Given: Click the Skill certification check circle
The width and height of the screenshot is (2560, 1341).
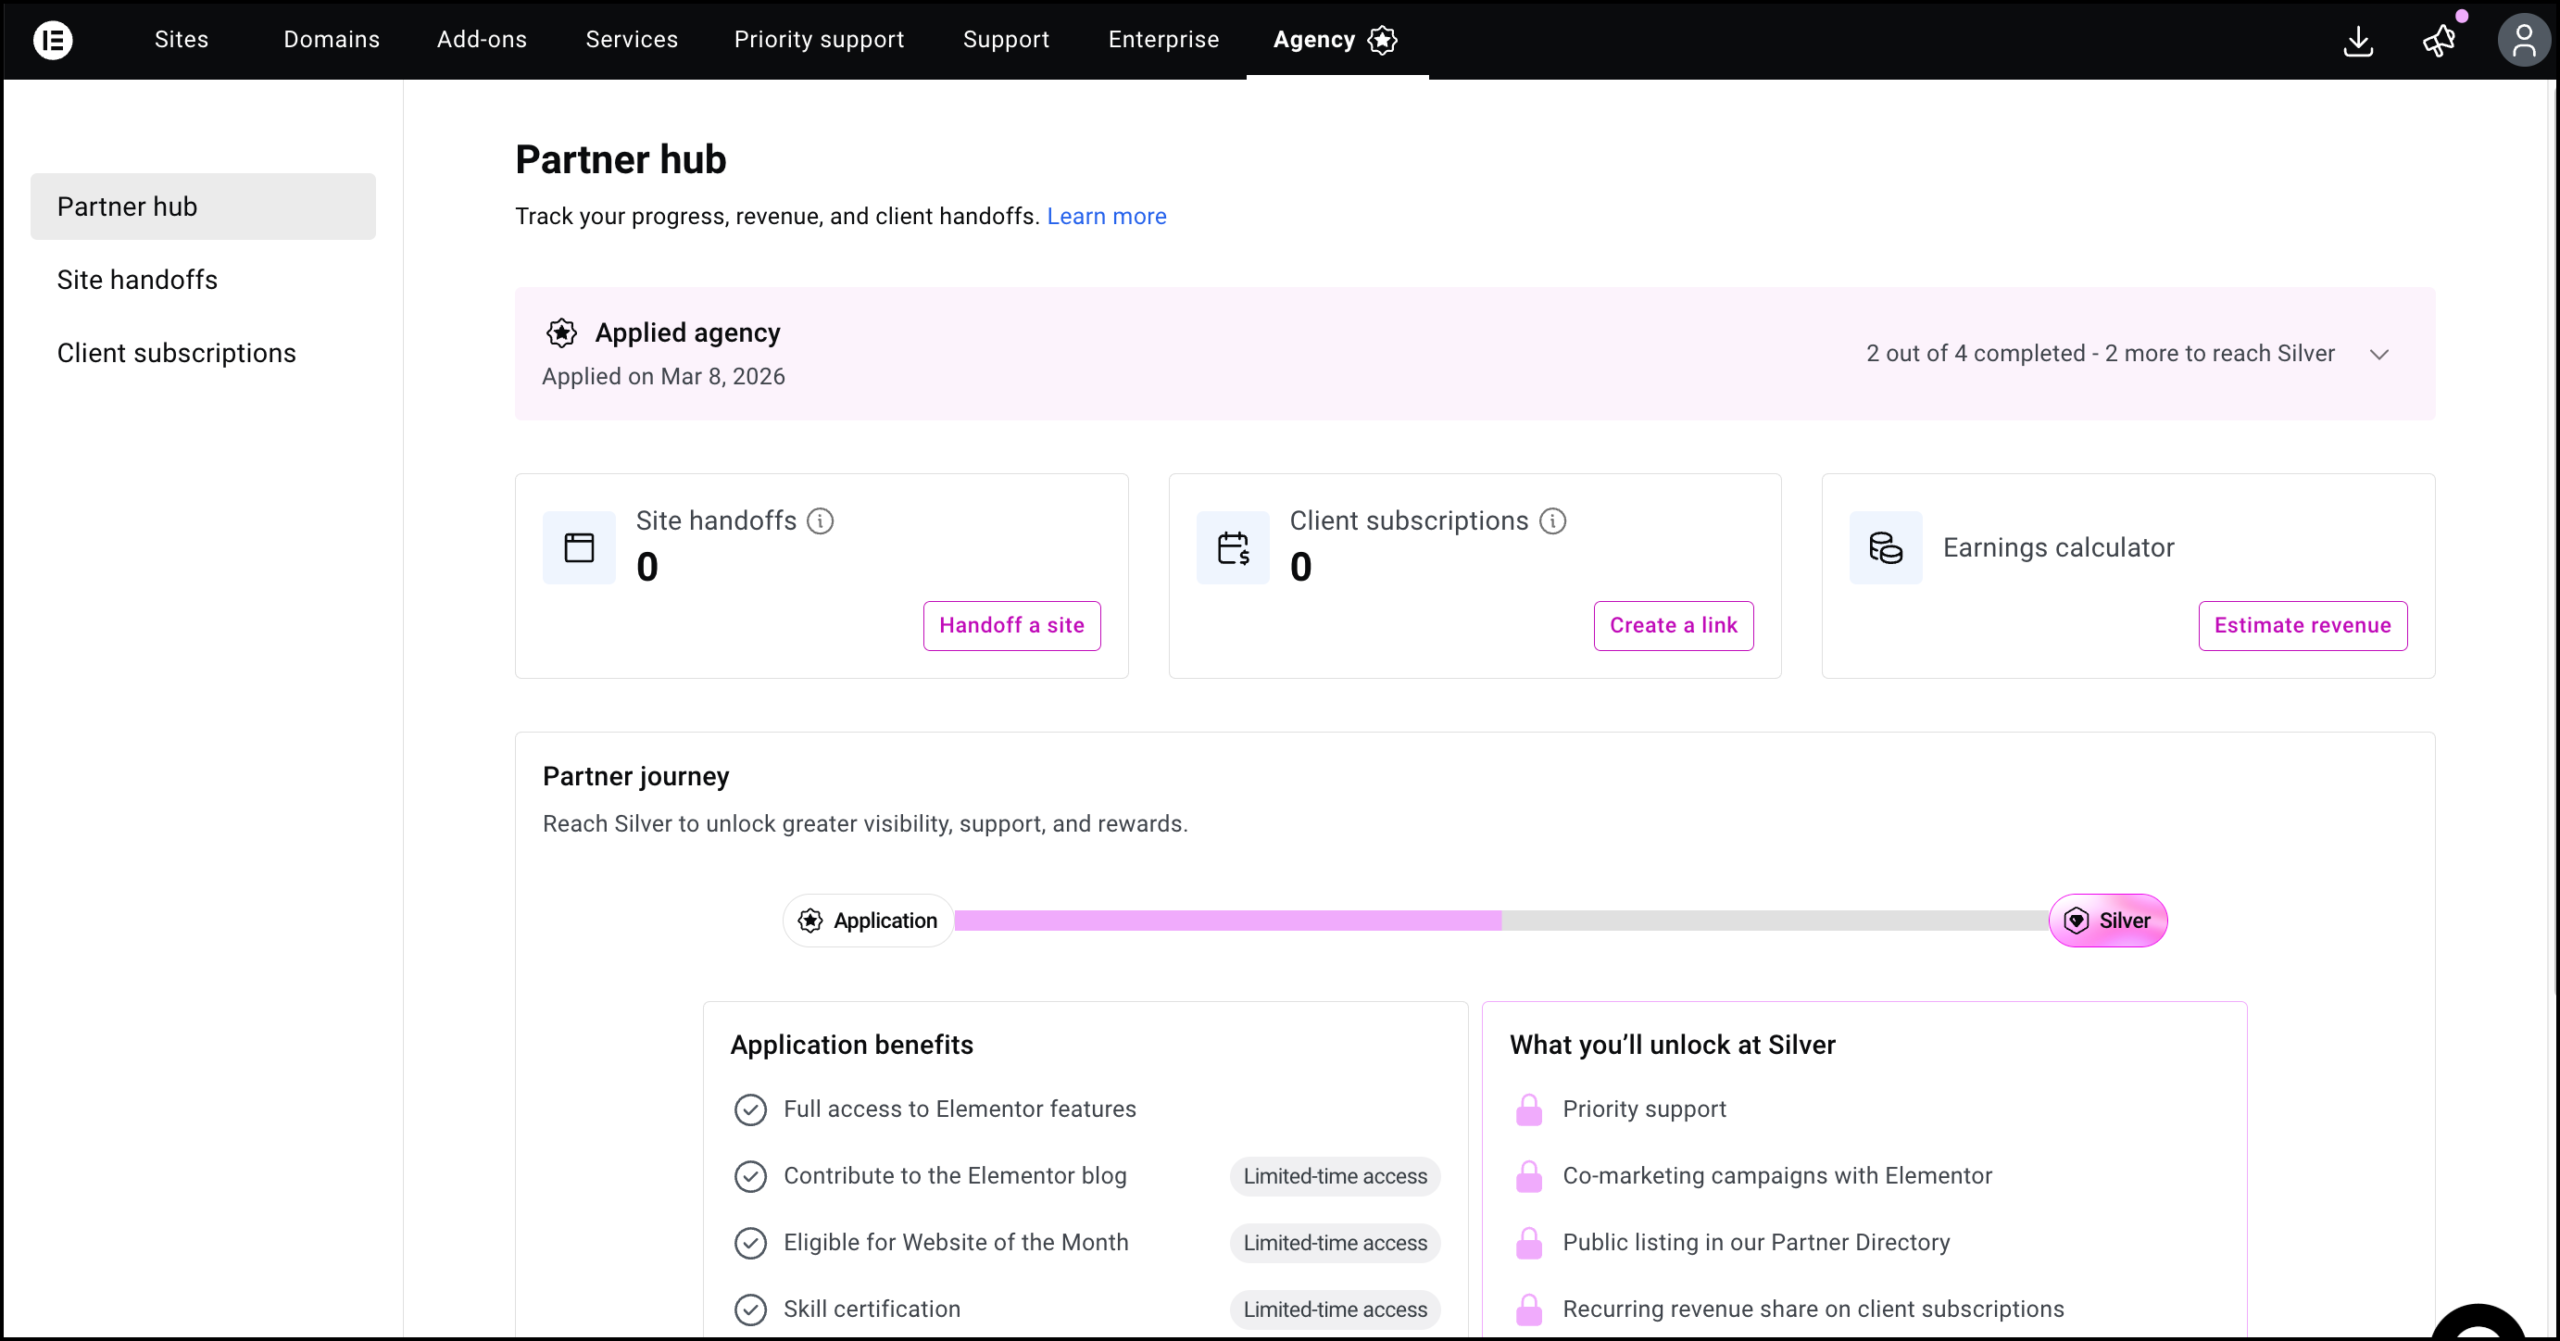Looking at the screenshot, I should click(750, 1309).
